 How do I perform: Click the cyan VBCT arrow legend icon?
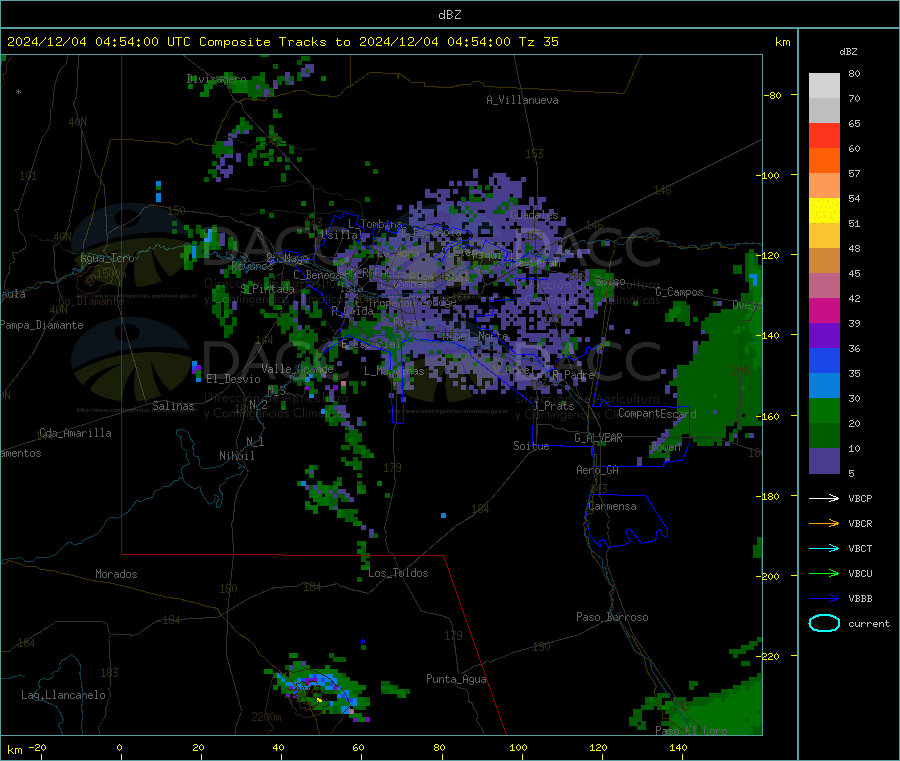click(x=824, y=548)
